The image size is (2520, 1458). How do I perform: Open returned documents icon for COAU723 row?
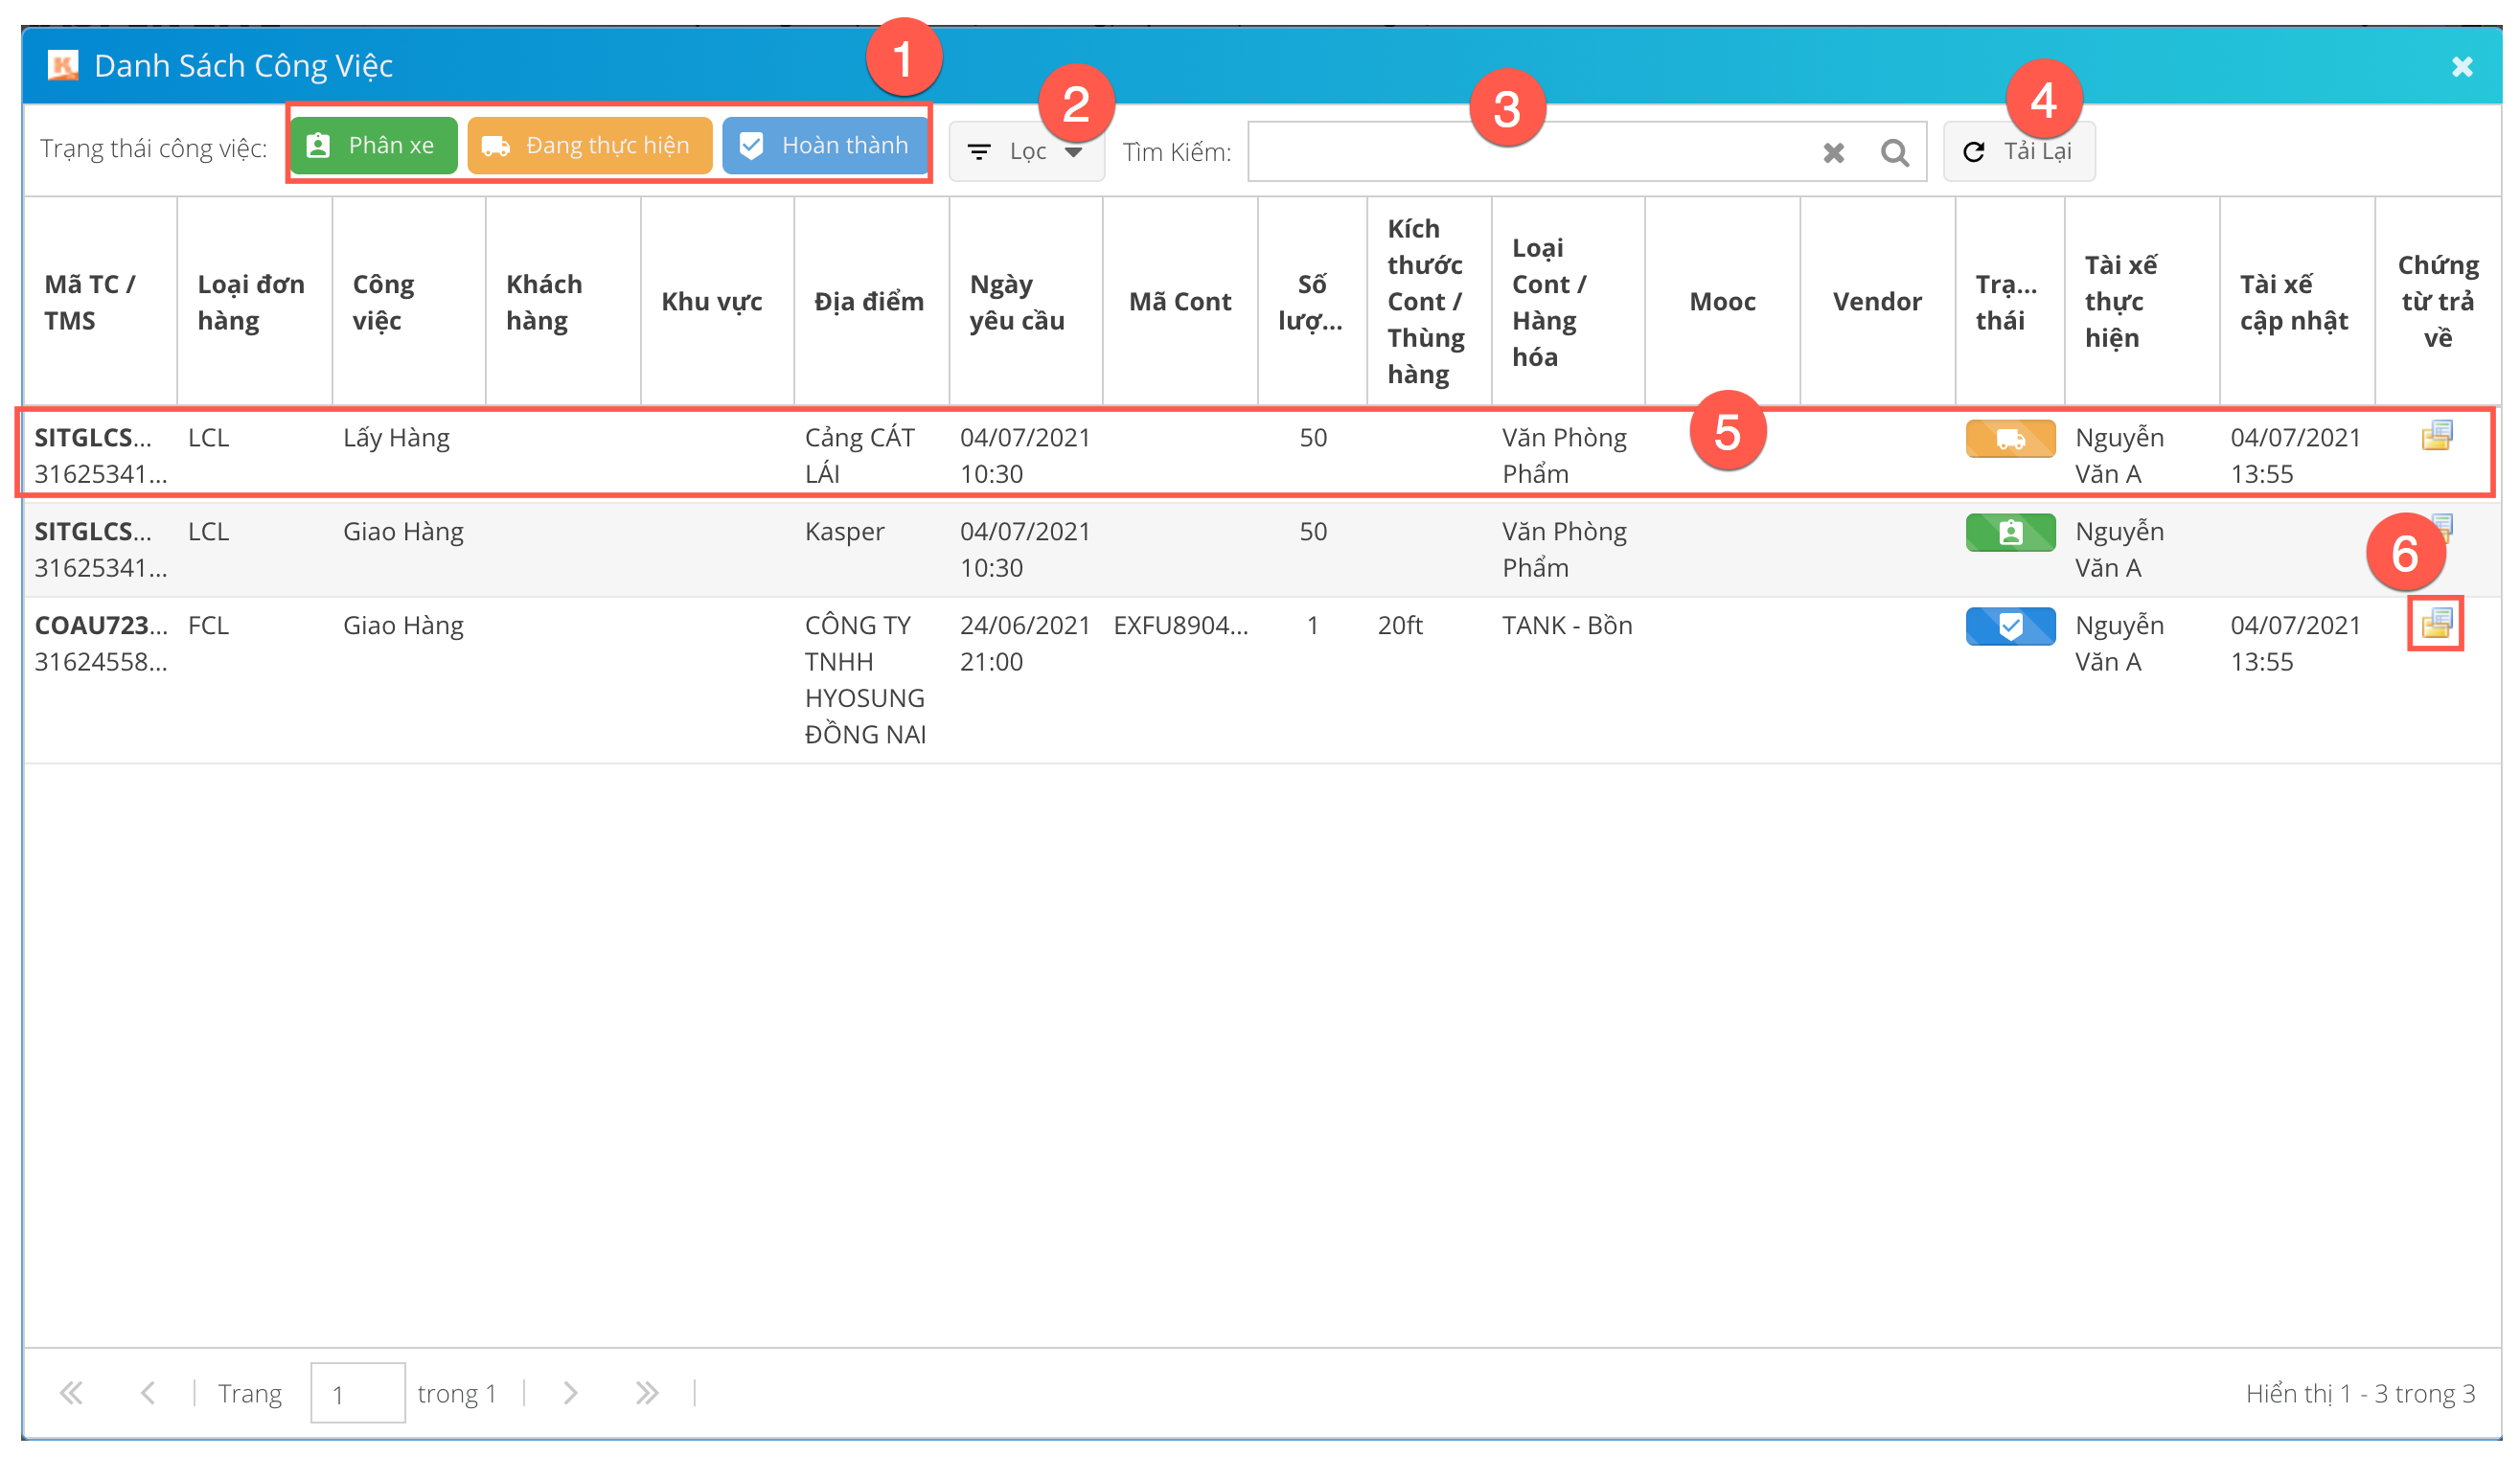(x=2436, y=623)
